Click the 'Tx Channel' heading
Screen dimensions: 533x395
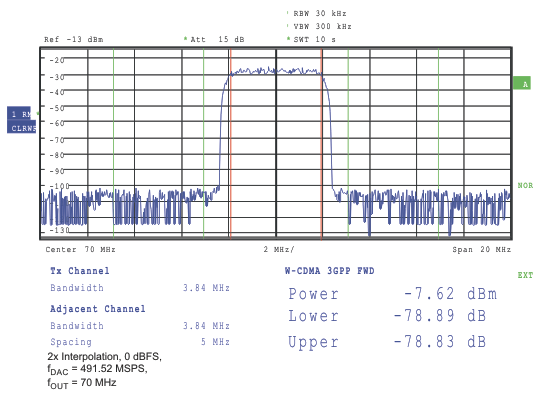80,271
